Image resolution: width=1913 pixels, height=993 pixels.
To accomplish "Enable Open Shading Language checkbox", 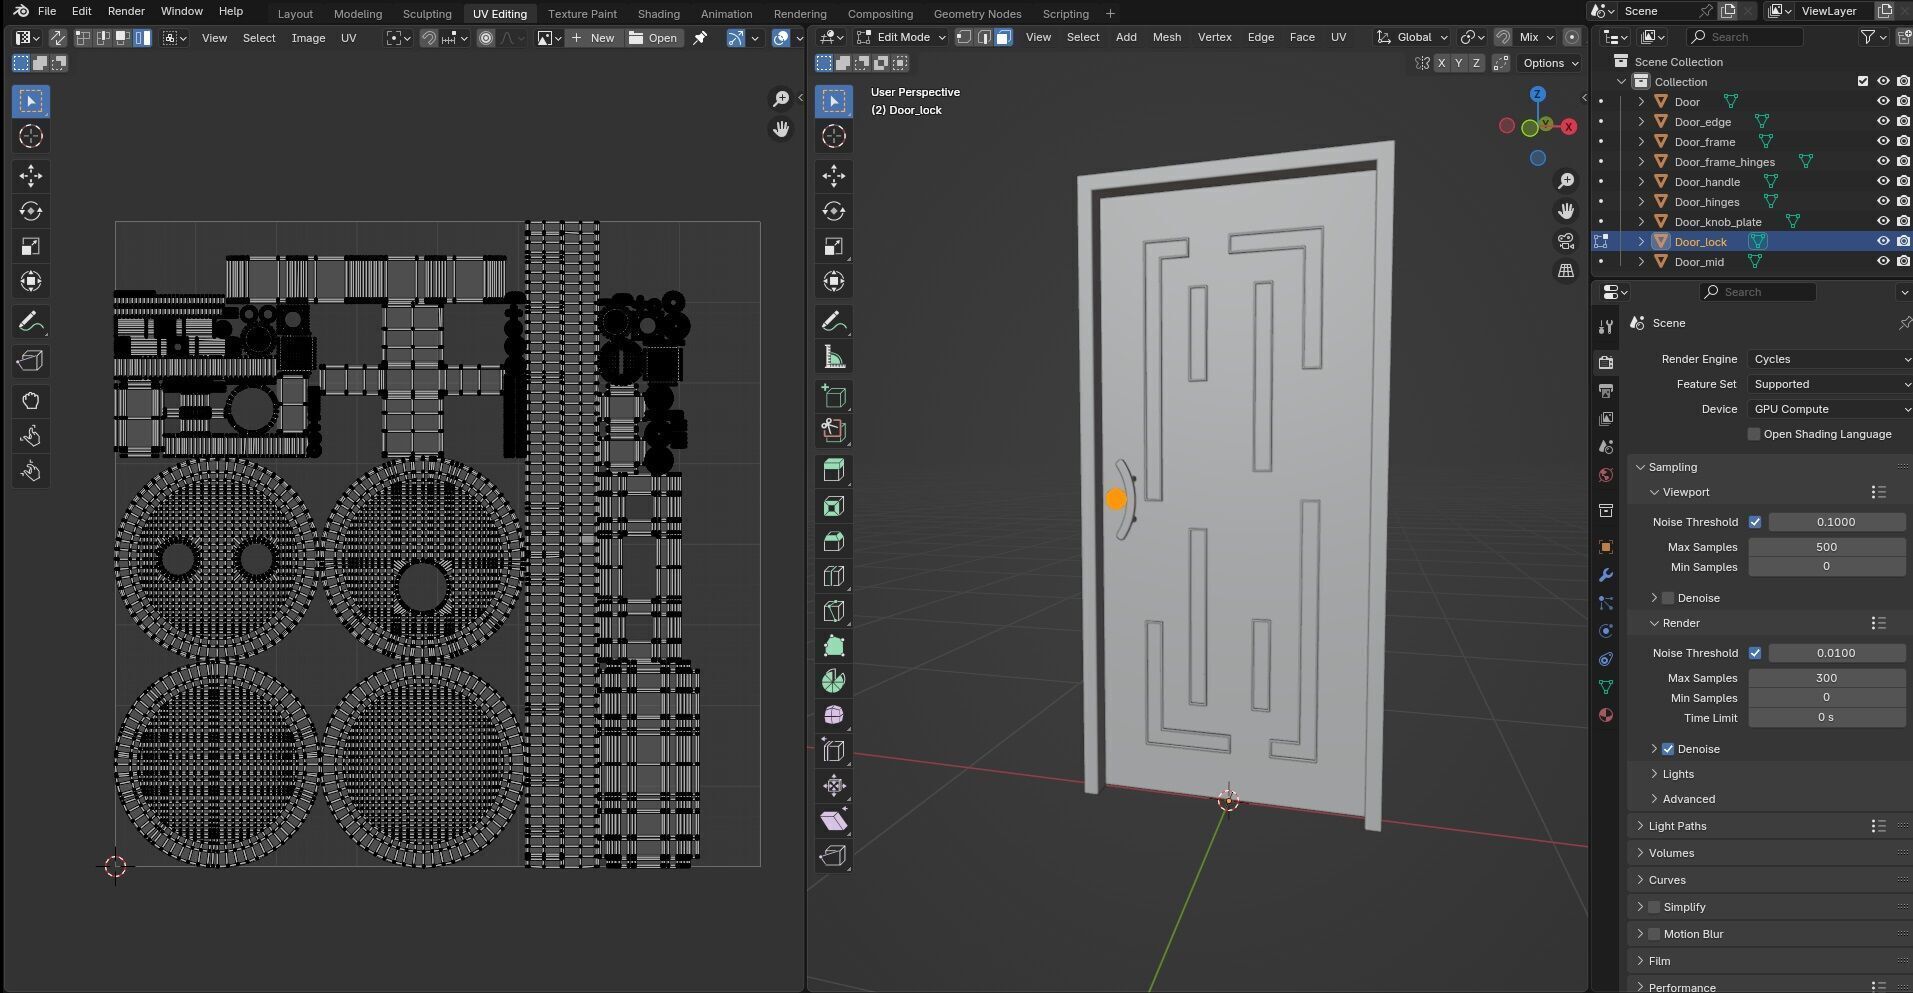I will (x=1754, y=434).
